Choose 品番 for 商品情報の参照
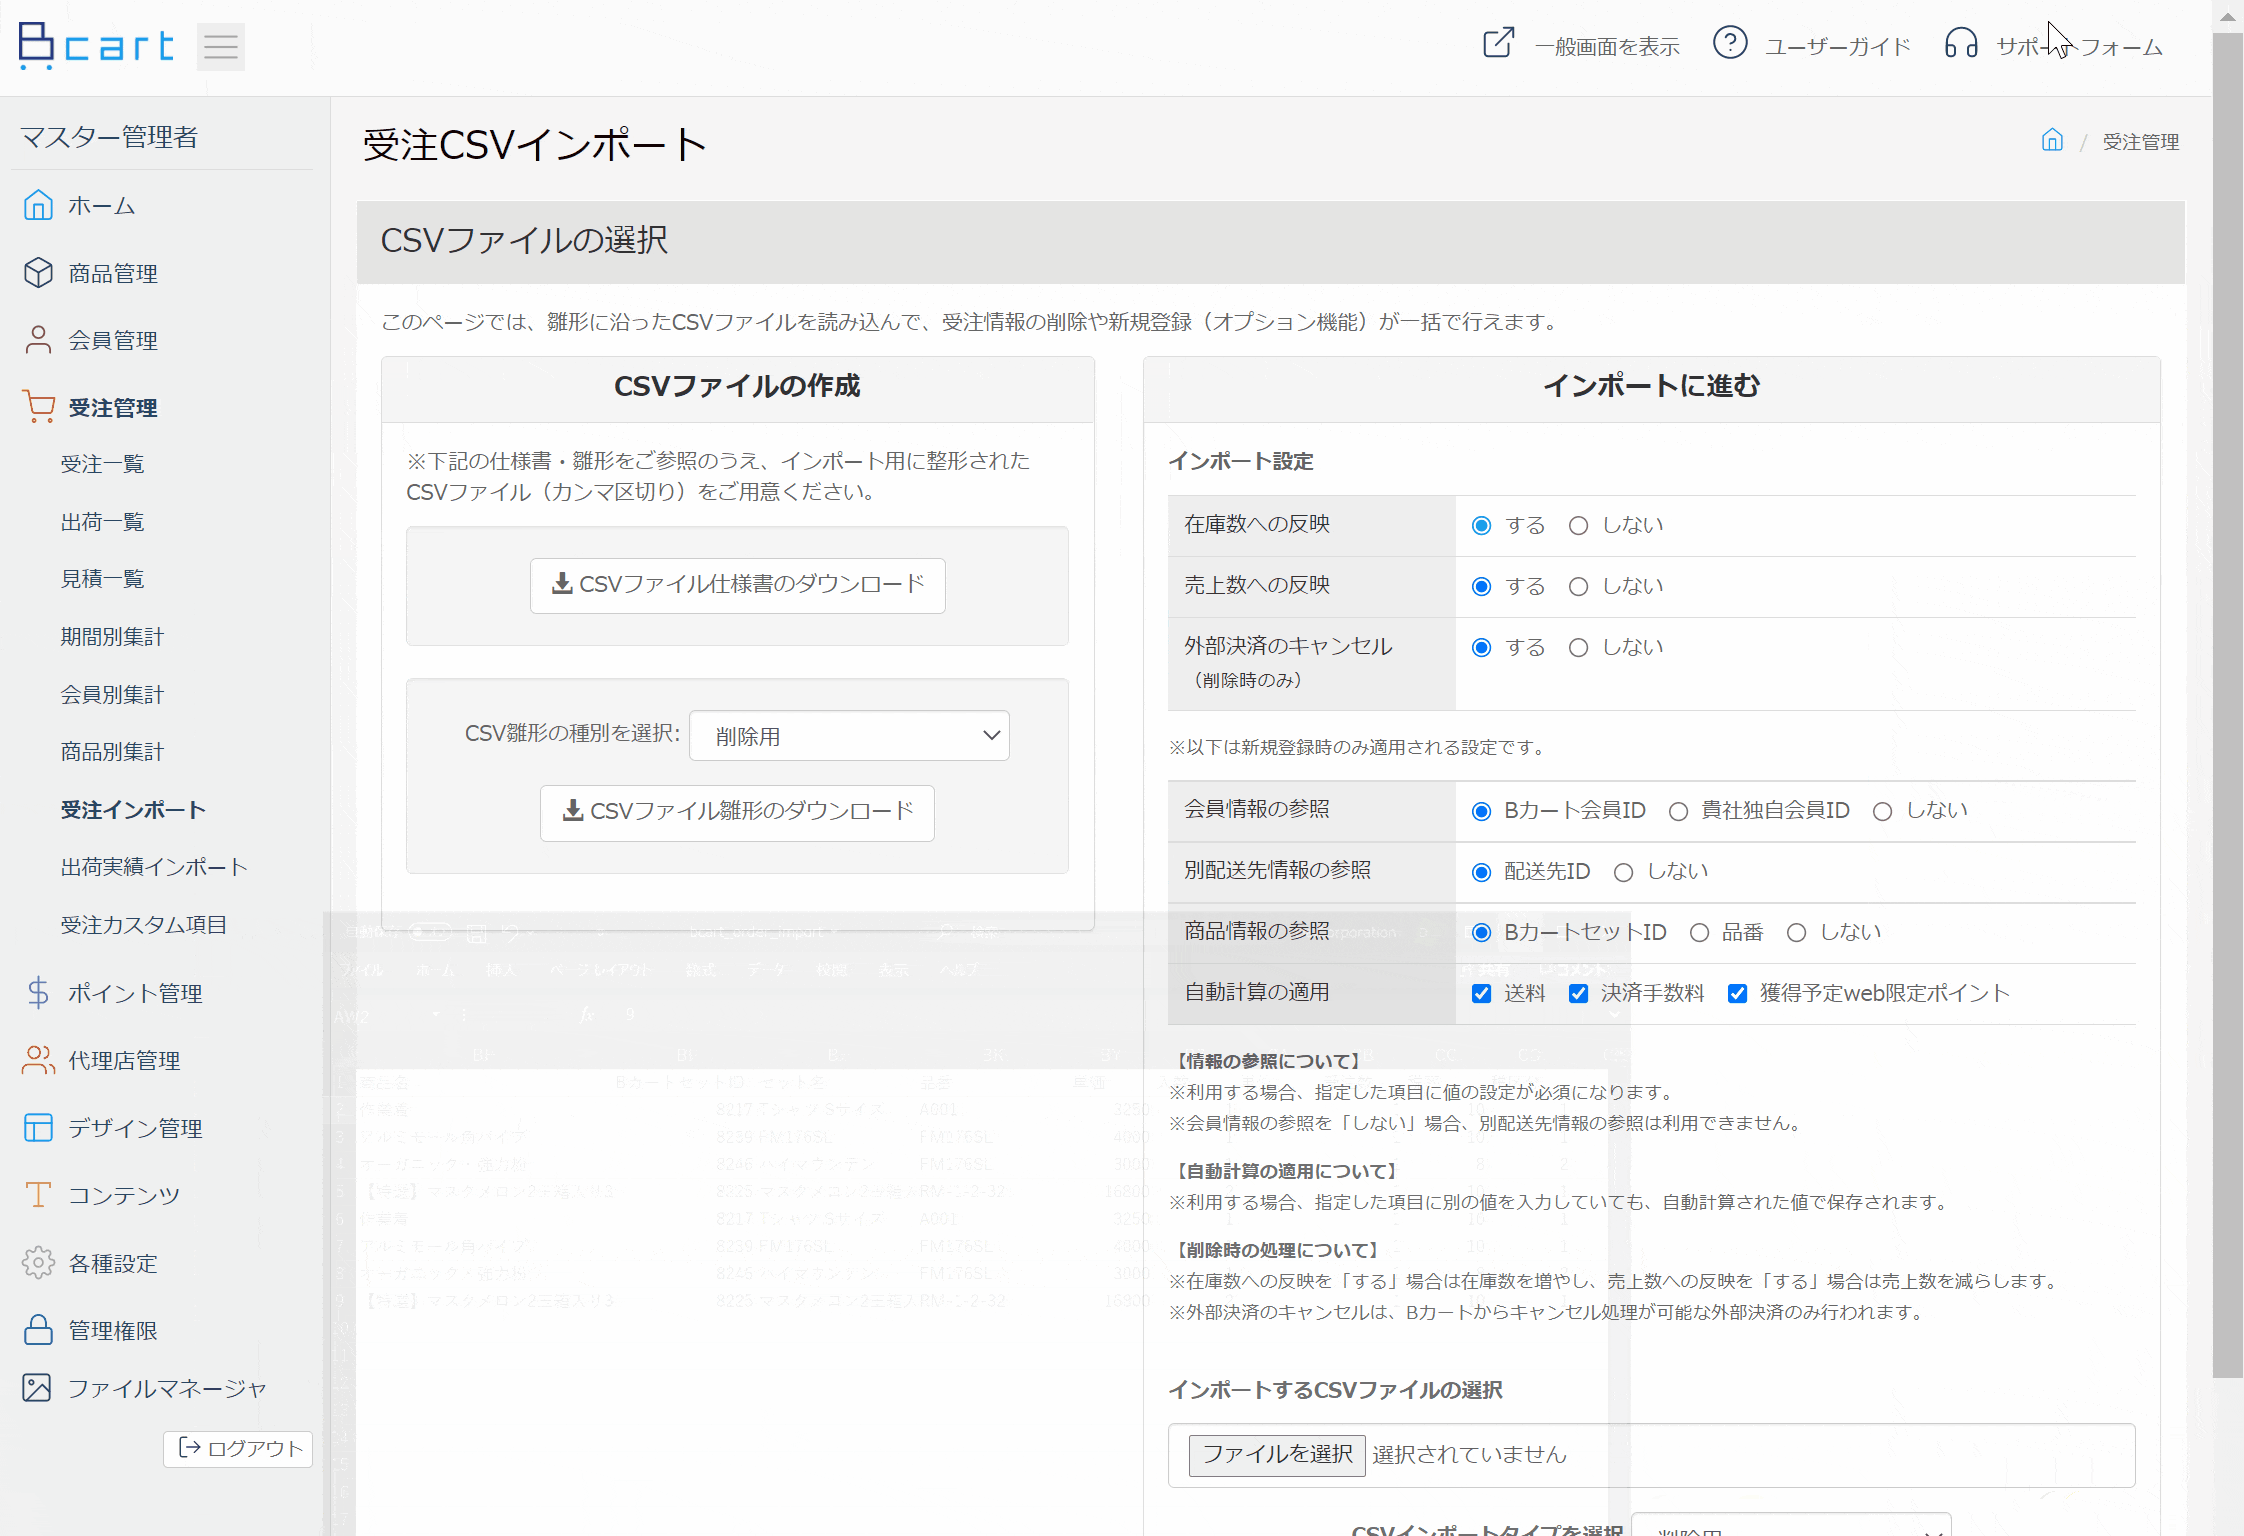The width and height of the screenshot is (2244, 1536). 1699,933
